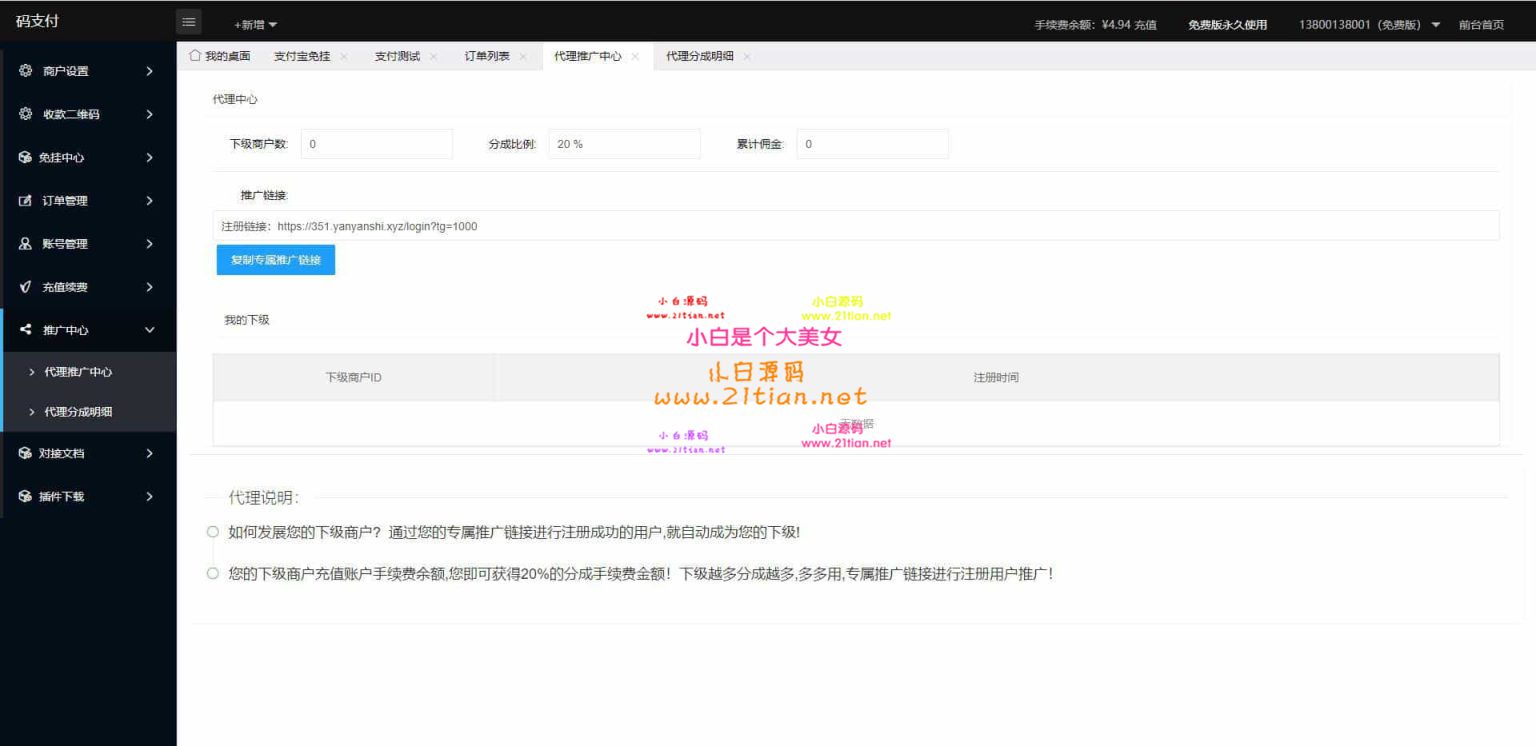Click 充值 next to 手续费余额
The image size is (1536, 746).
[x=1145, y=25]
